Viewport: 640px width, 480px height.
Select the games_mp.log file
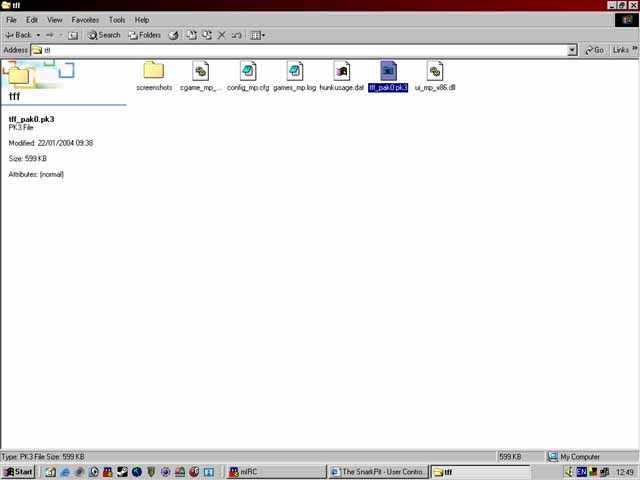click(294, 71)
